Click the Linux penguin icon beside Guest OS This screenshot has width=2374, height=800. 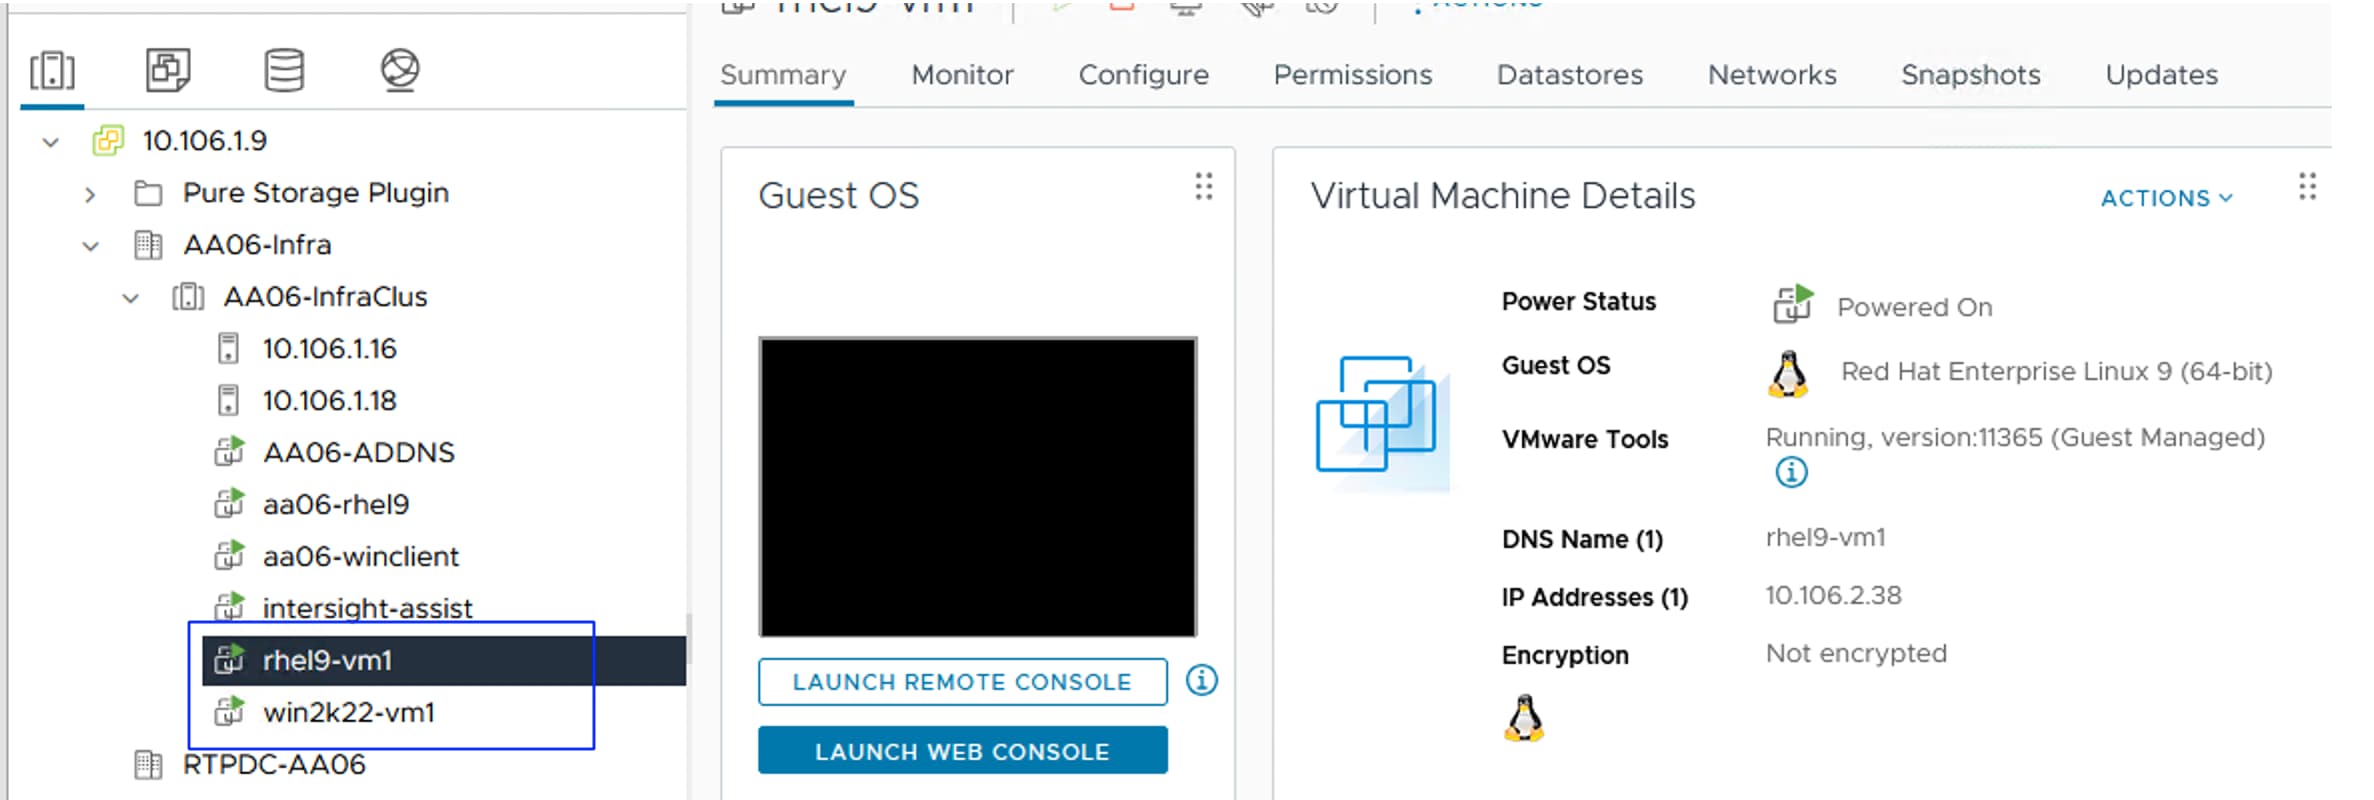pyautogui.click(x=1788, y=374)
